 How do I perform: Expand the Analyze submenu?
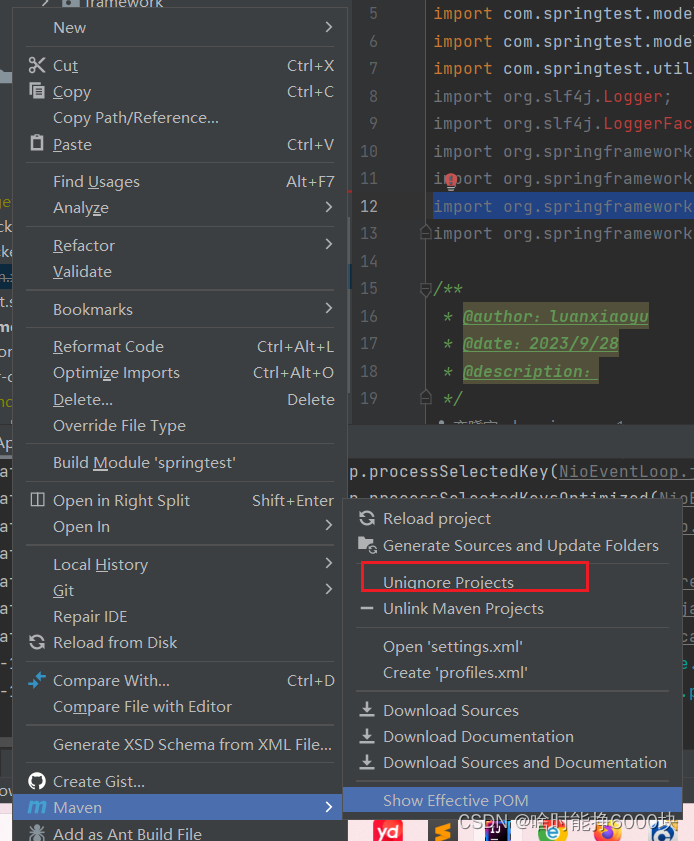click(x=329, y=207)
